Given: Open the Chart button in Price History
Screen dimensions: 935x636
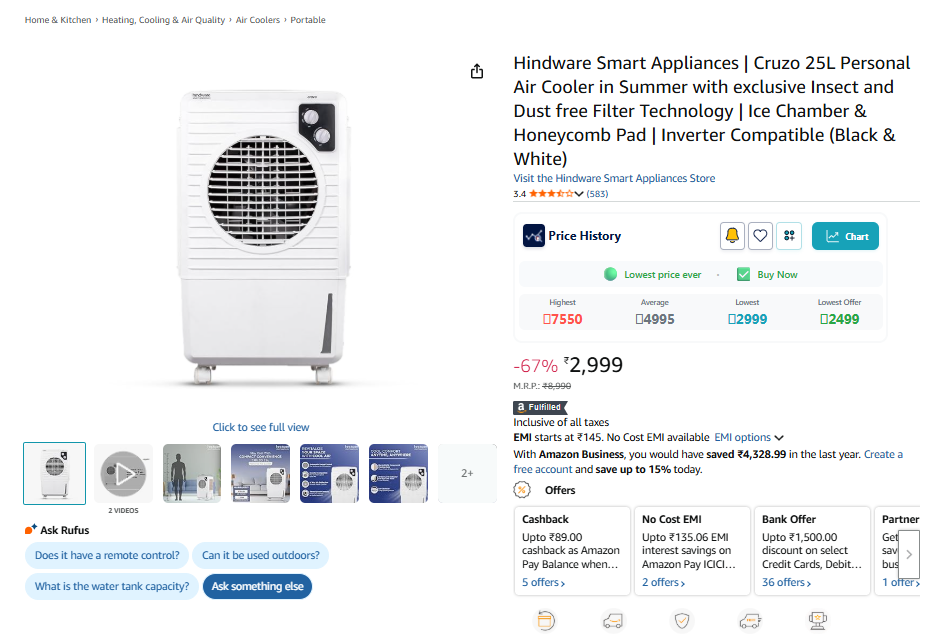Looking at the screenshot, I should tap(845, 236).
